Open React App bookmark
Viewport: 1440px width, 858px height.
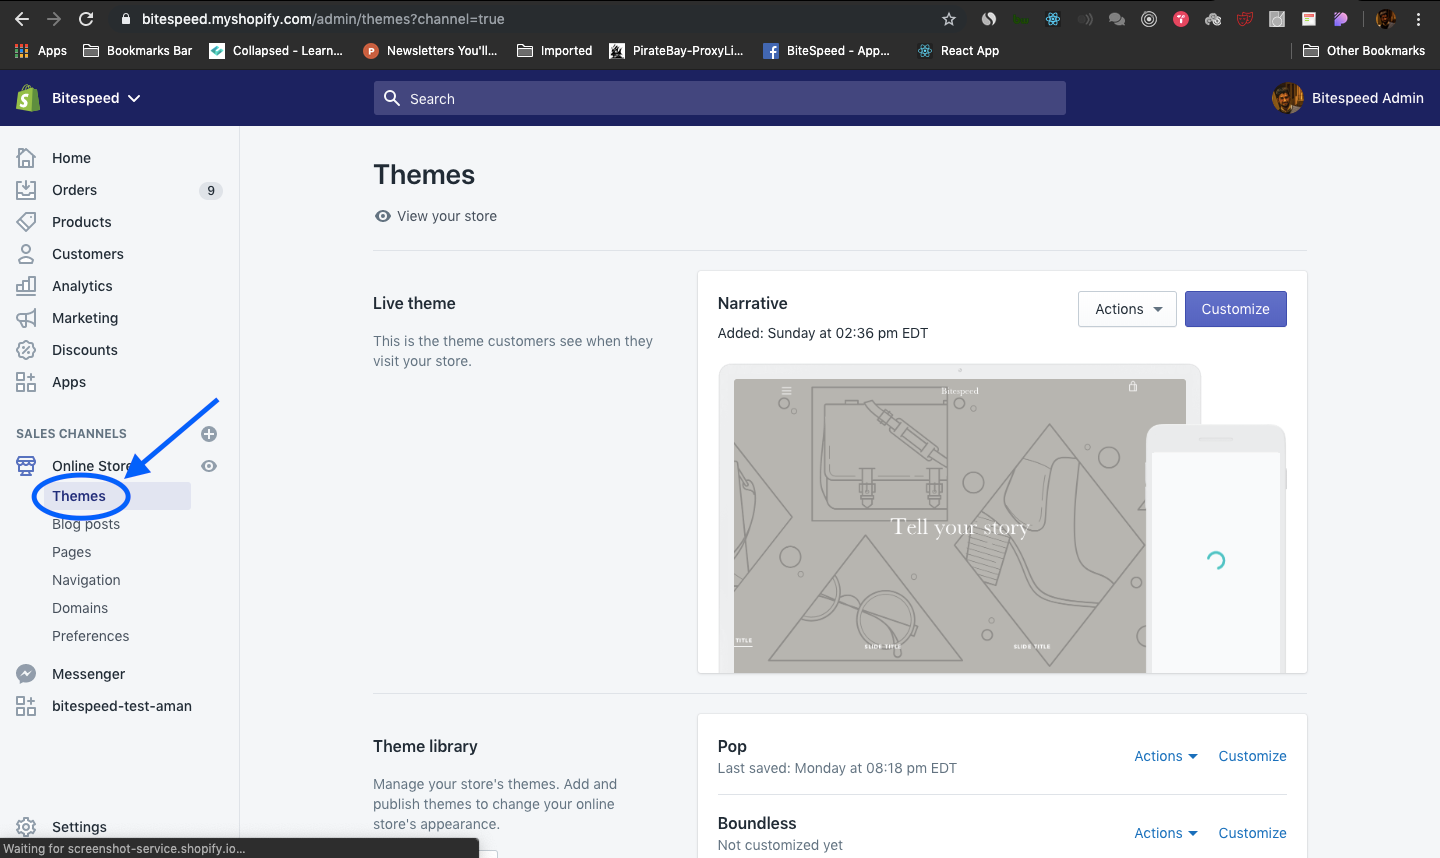[958, 51]
